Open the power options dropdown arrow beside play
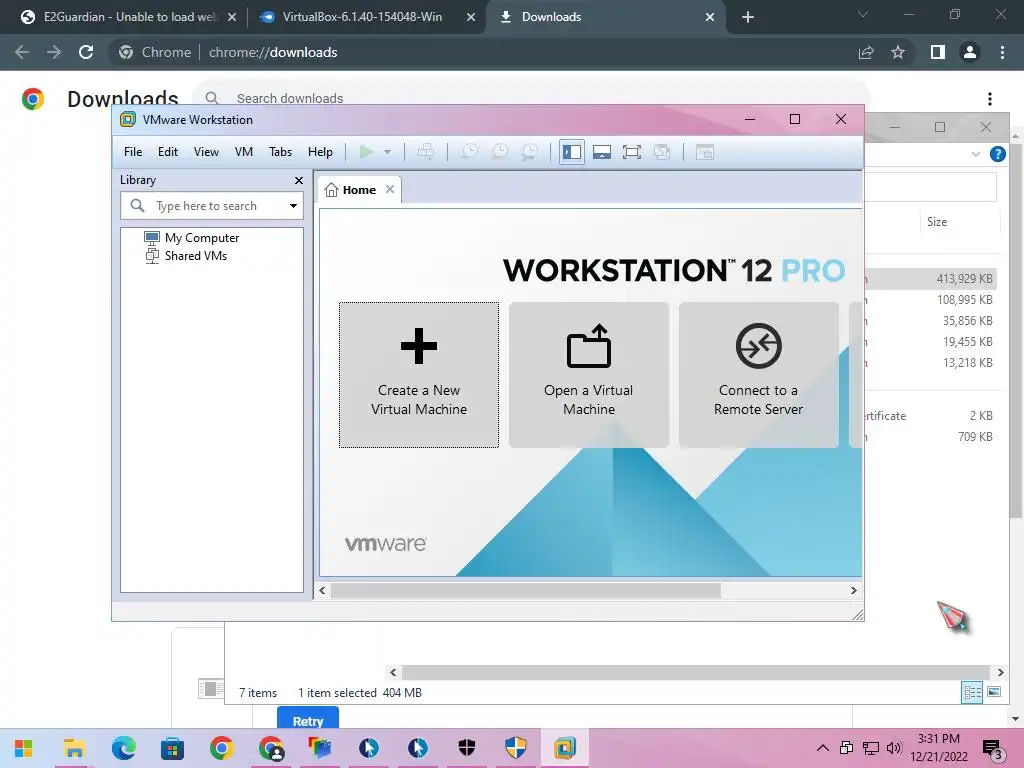The width and height of the screenshot is (1024, 768). (387, 152)
